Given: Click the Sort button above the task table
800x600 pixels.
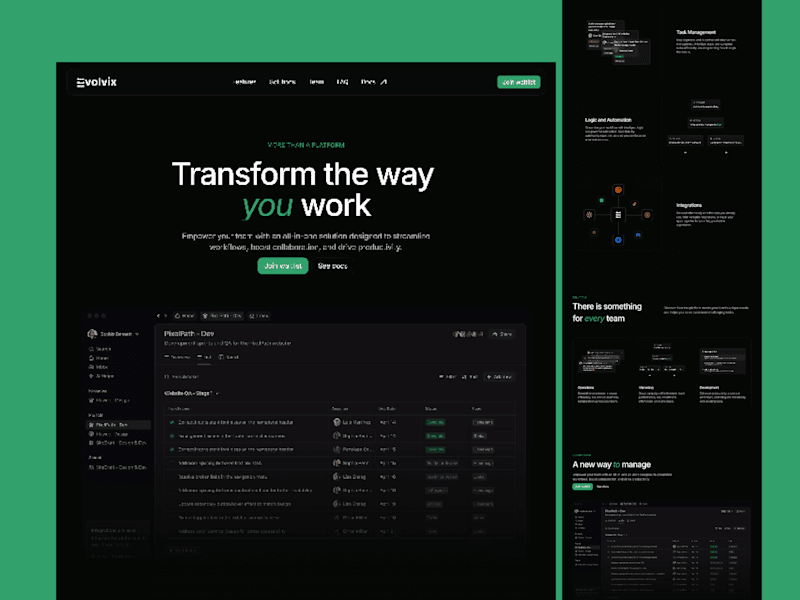Looking at the screenshot, I should pyautogui.click(x=470, y=377).
